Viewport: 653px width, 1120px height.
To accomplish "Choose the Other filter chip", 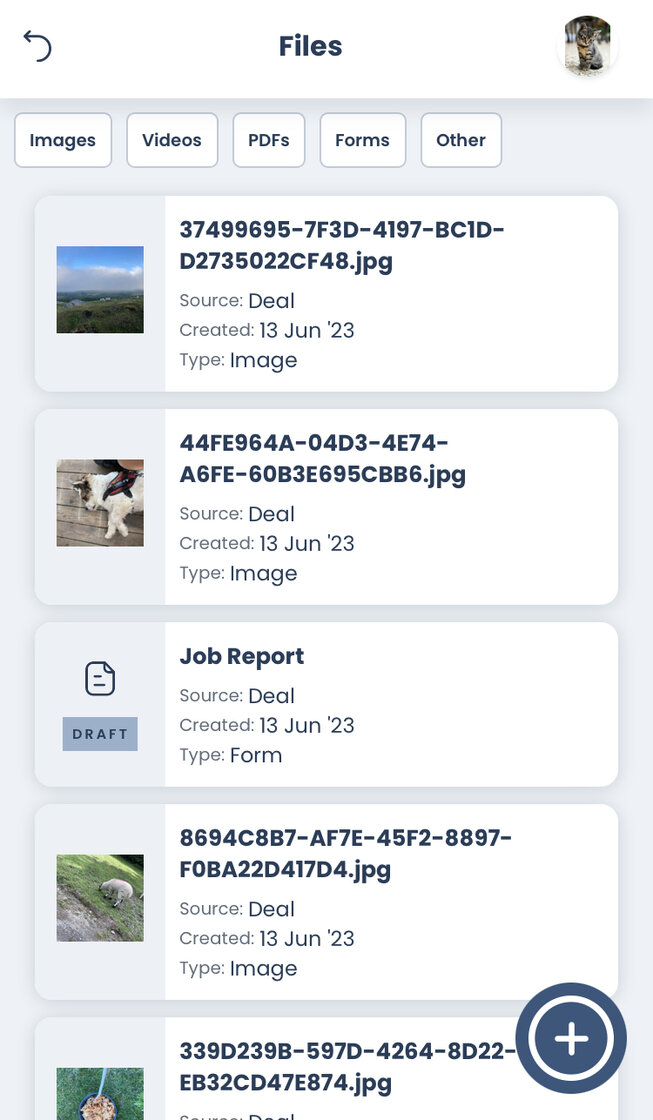I will [461, 140].
